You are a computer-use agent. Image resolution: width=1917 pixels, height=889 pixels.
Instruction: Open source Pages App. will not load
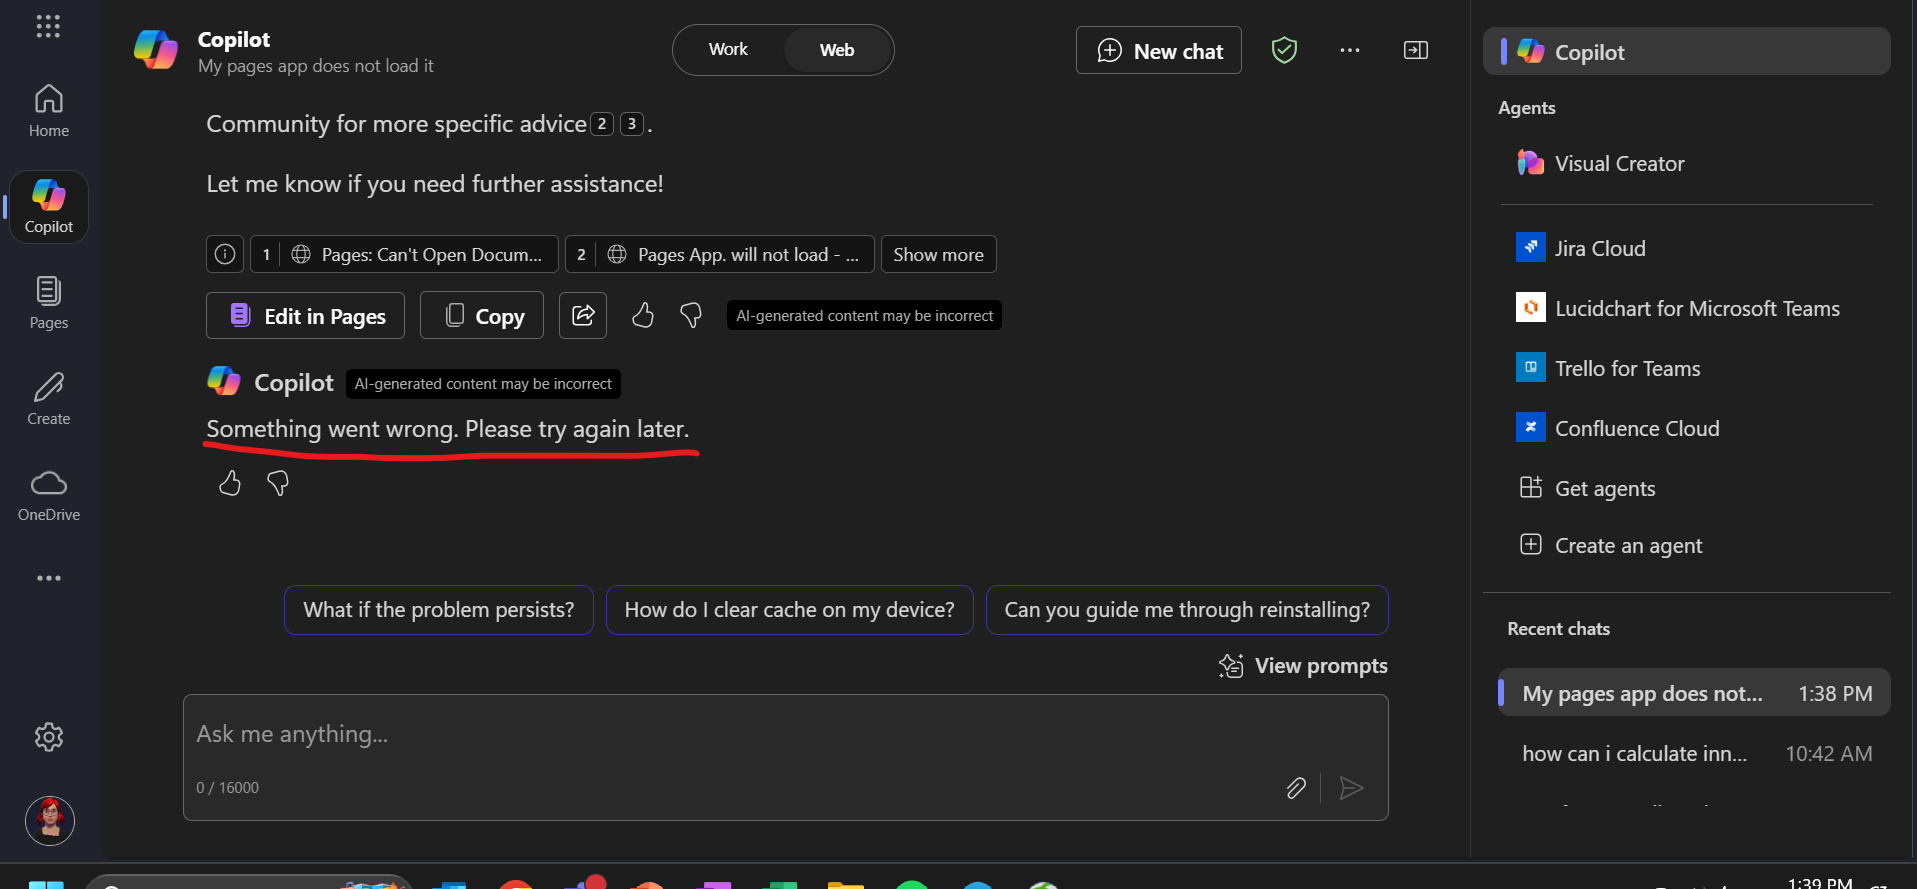720,254
